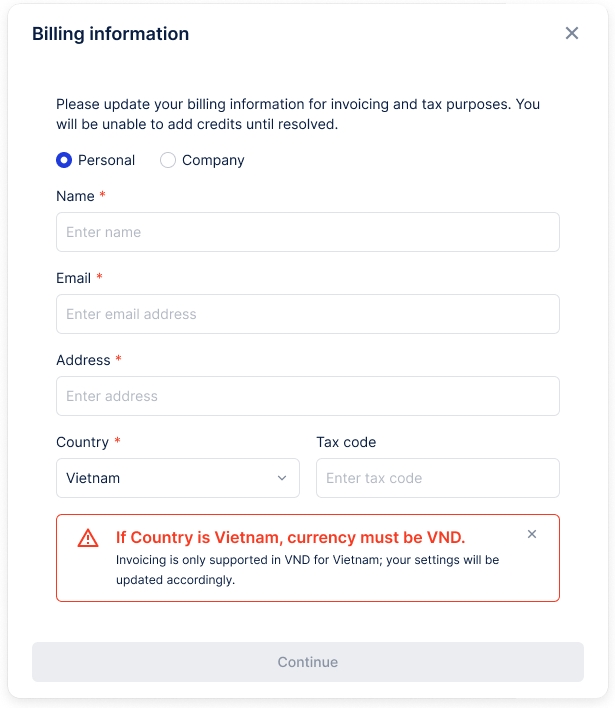The height and width of the screenshot is (708, 615).
Task: Click the Billing information dialog title
Action: tap(110, 34)
